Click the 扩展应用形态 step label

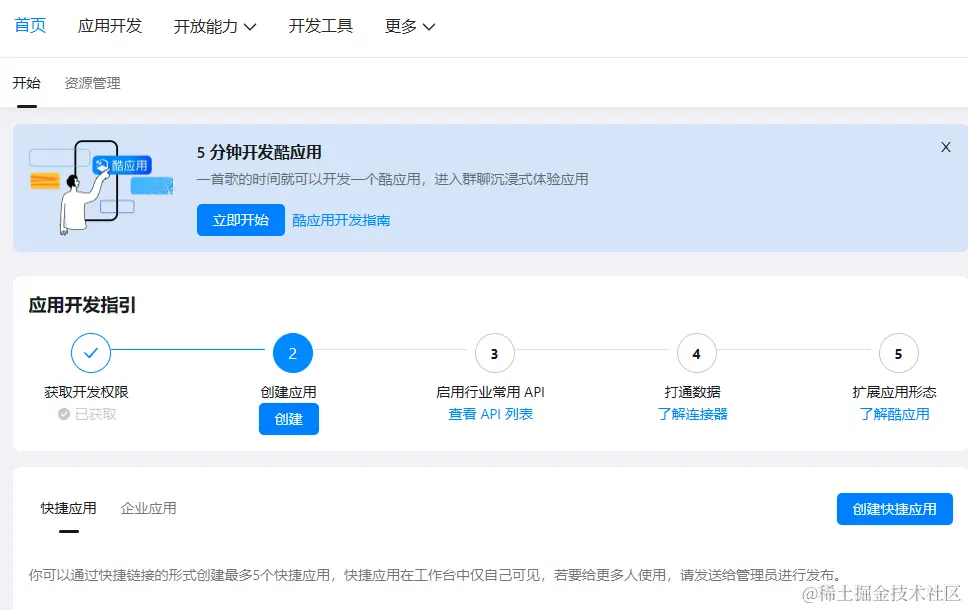pyautogui.click(x=894, y=392)
